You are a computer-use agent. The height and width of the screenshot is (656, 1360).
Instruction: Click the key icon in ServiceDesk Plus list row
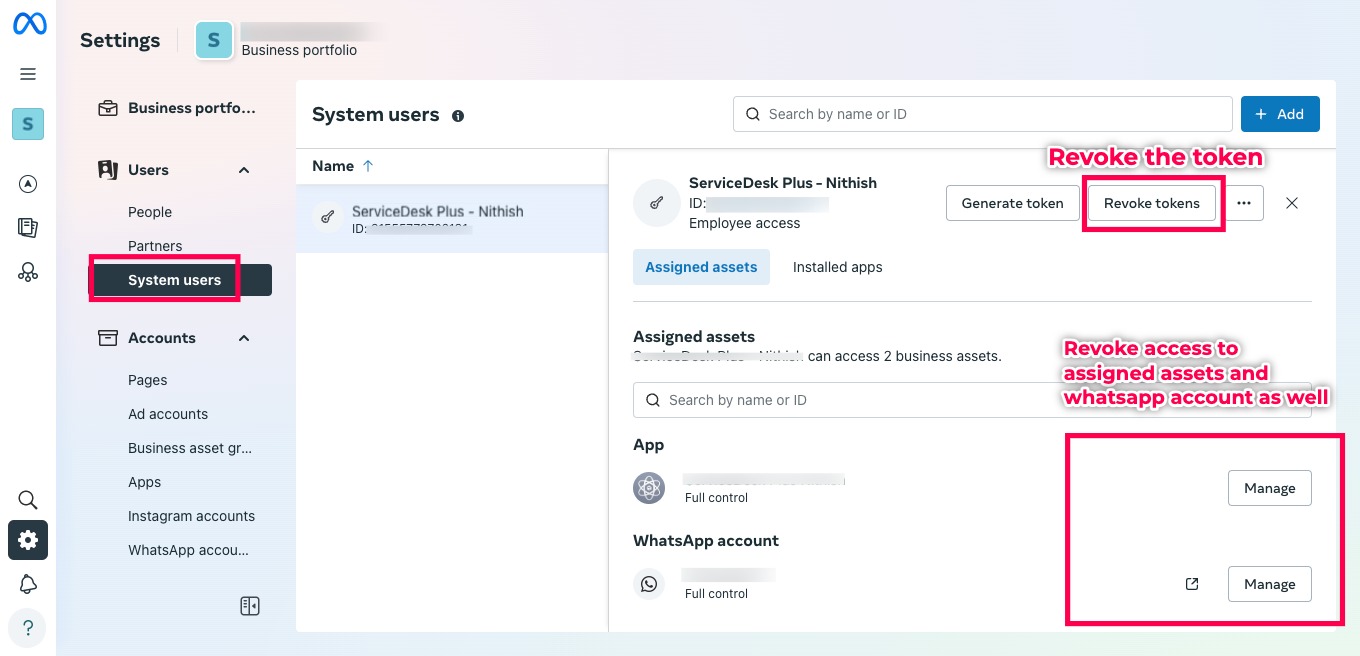pyautogui.click(x=326, y=216)
